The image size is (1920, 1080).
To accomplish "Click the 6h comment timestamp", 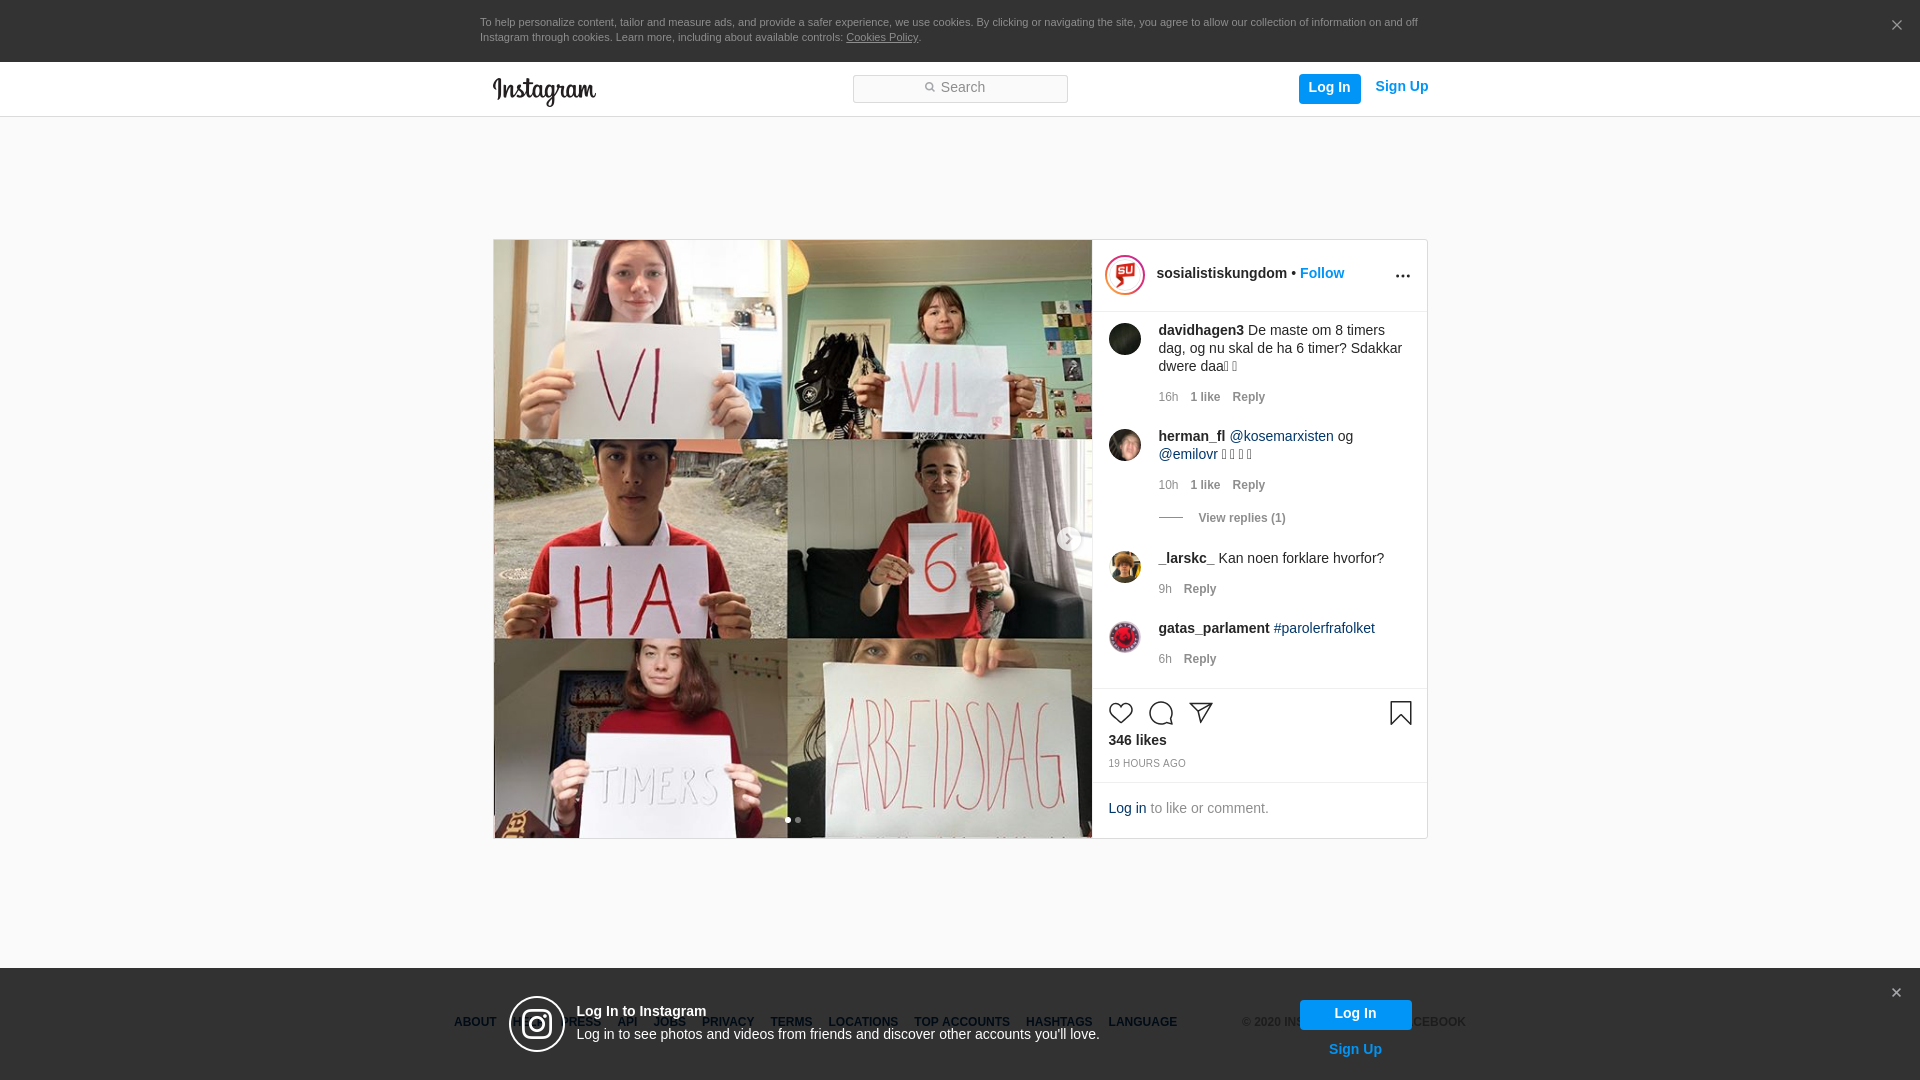I will point(1165,659).
